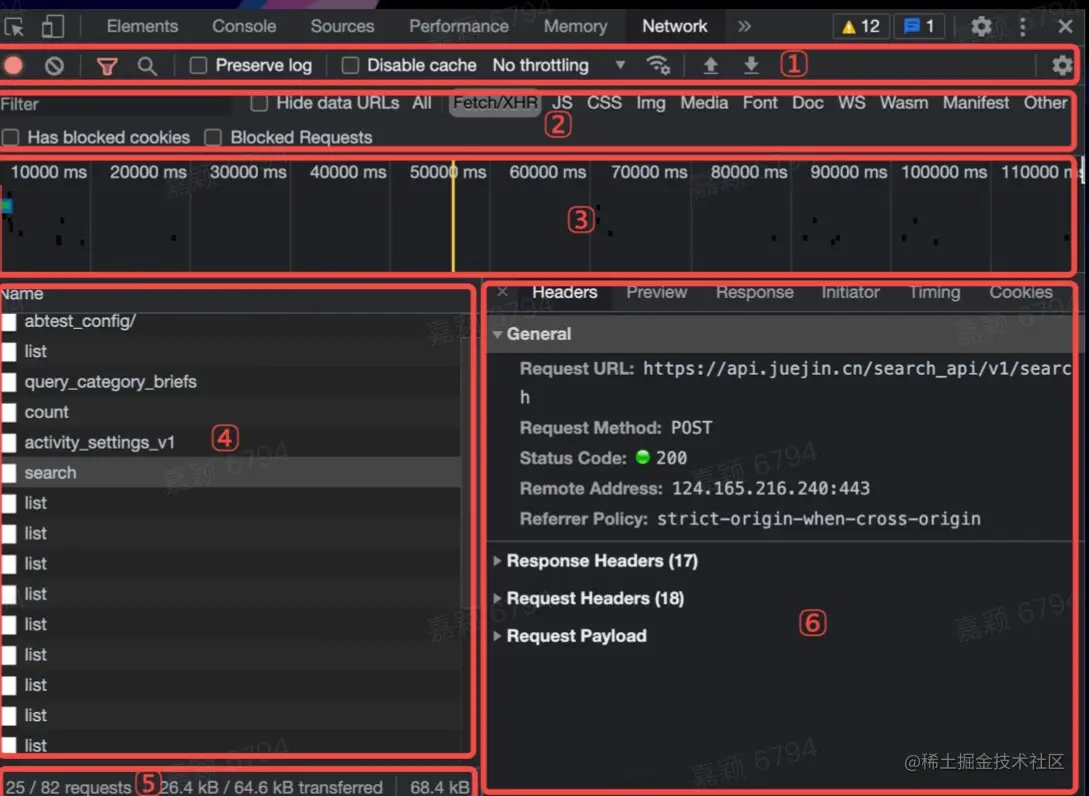Toggle the device toolbar icon

click(x=53, y=27)
